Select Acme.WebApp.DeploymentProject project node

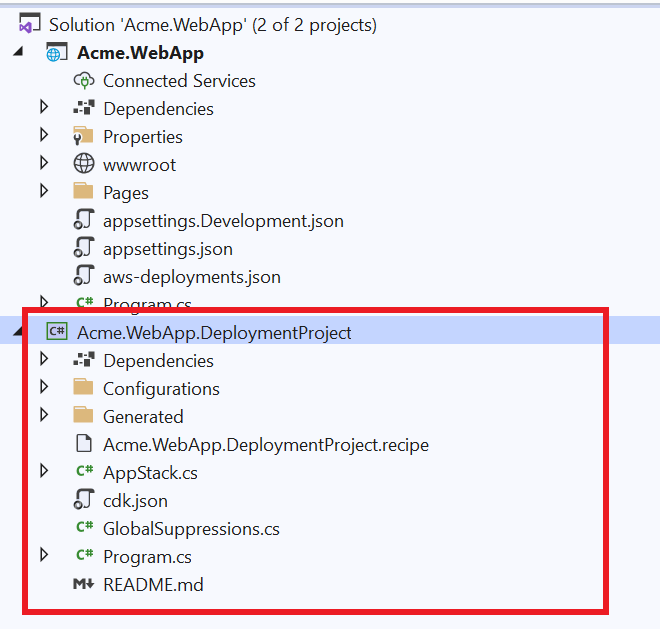click(214, 333)
